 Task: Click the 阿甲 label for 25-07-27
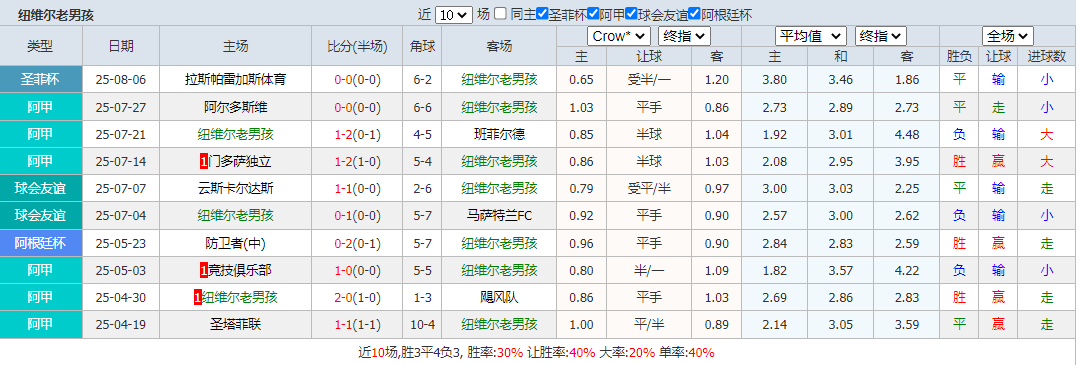point(41,107)
